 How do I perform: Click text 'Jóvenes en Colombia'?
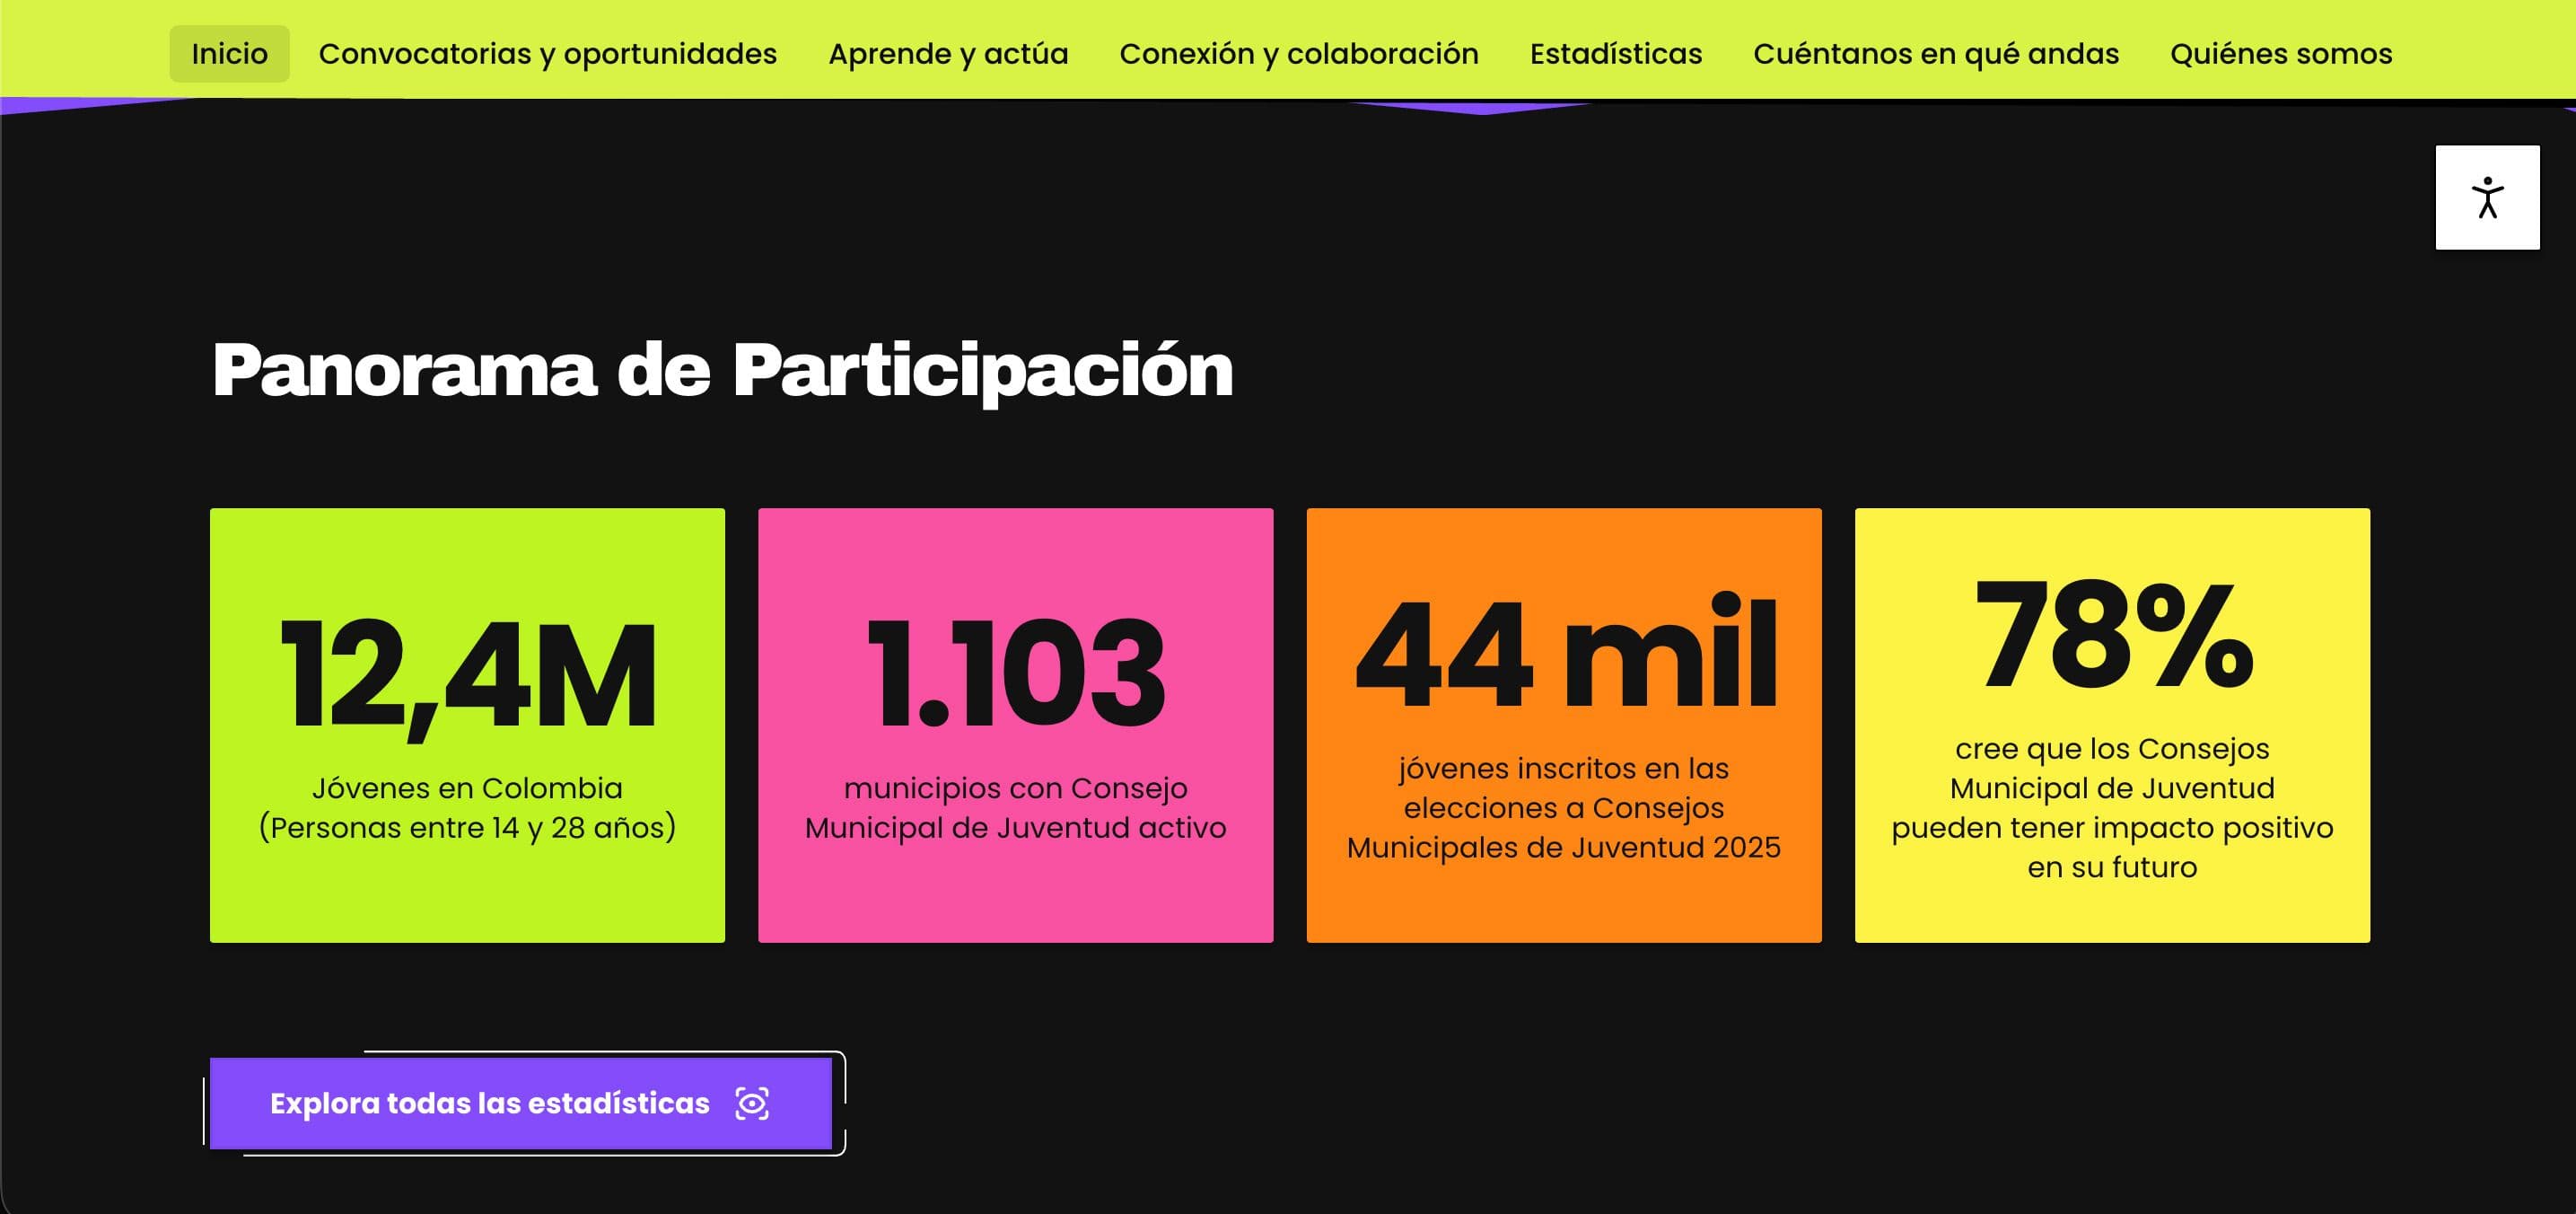click(467, 788)
